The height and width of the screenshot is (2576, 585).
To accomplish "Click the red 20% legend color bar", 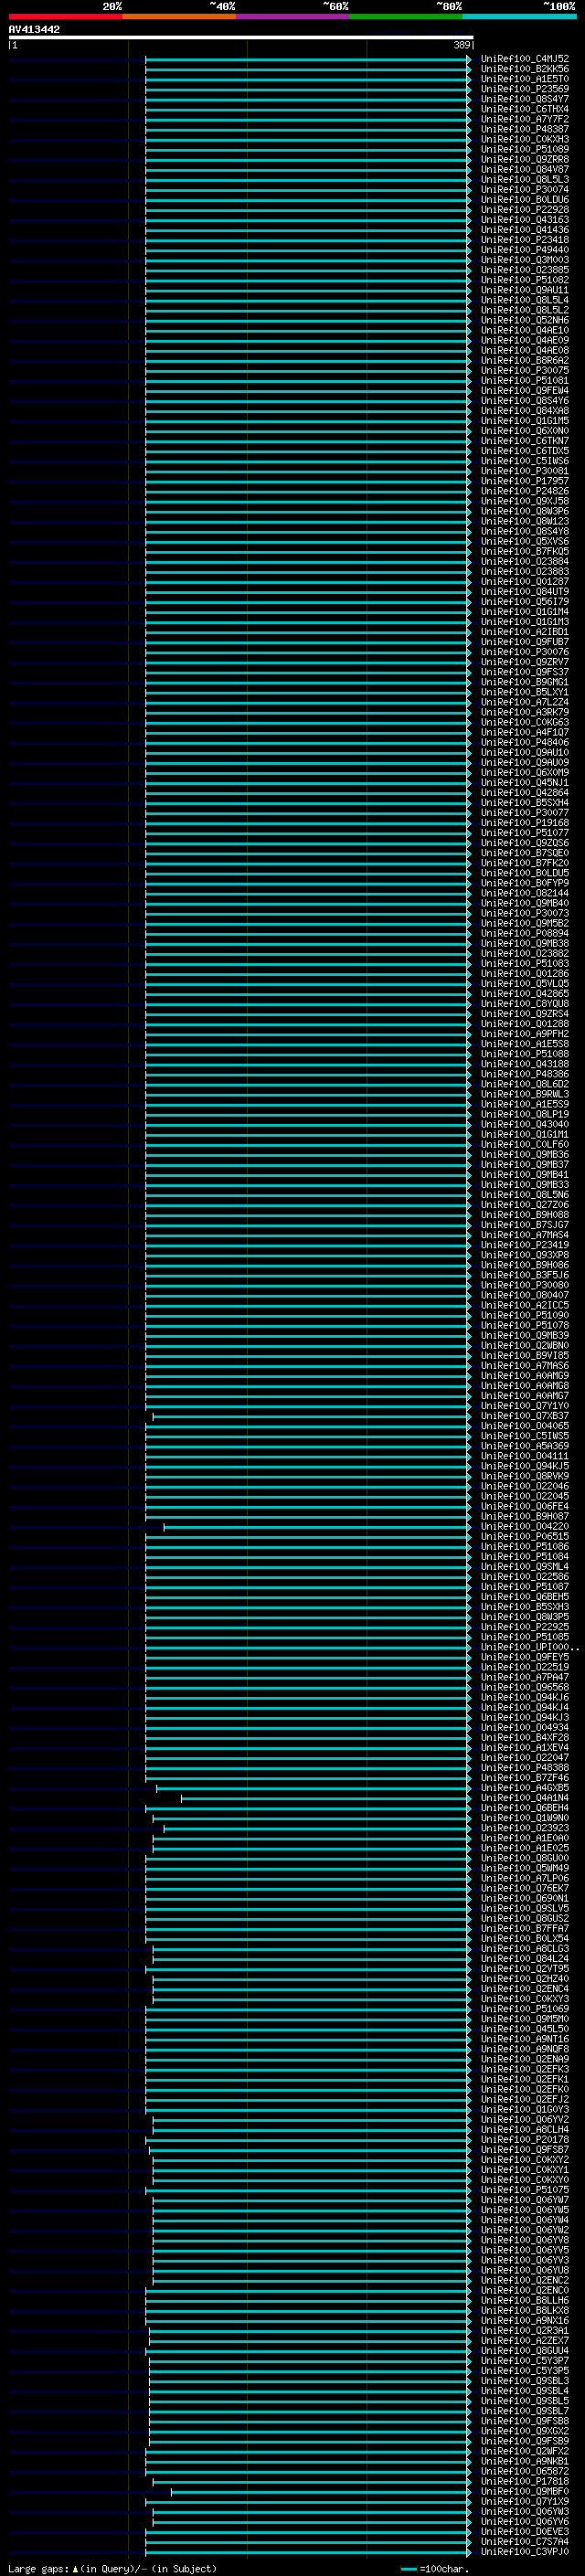I will [x=65, y=16].
